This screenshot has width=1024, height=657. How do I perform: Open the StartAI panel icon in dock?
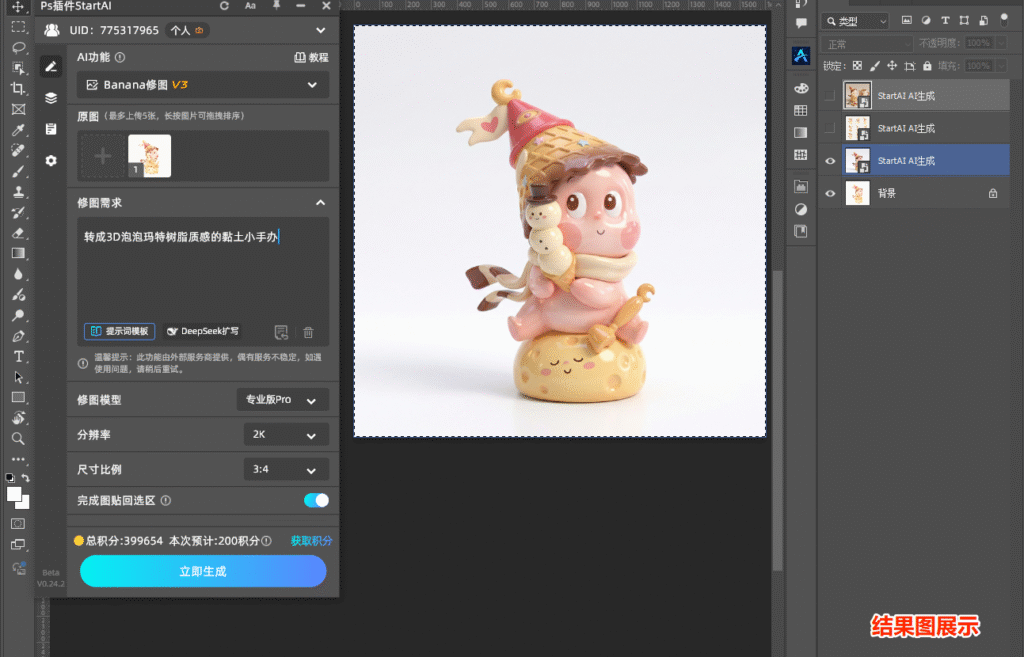pyautogui.click(x=801, y=56)
